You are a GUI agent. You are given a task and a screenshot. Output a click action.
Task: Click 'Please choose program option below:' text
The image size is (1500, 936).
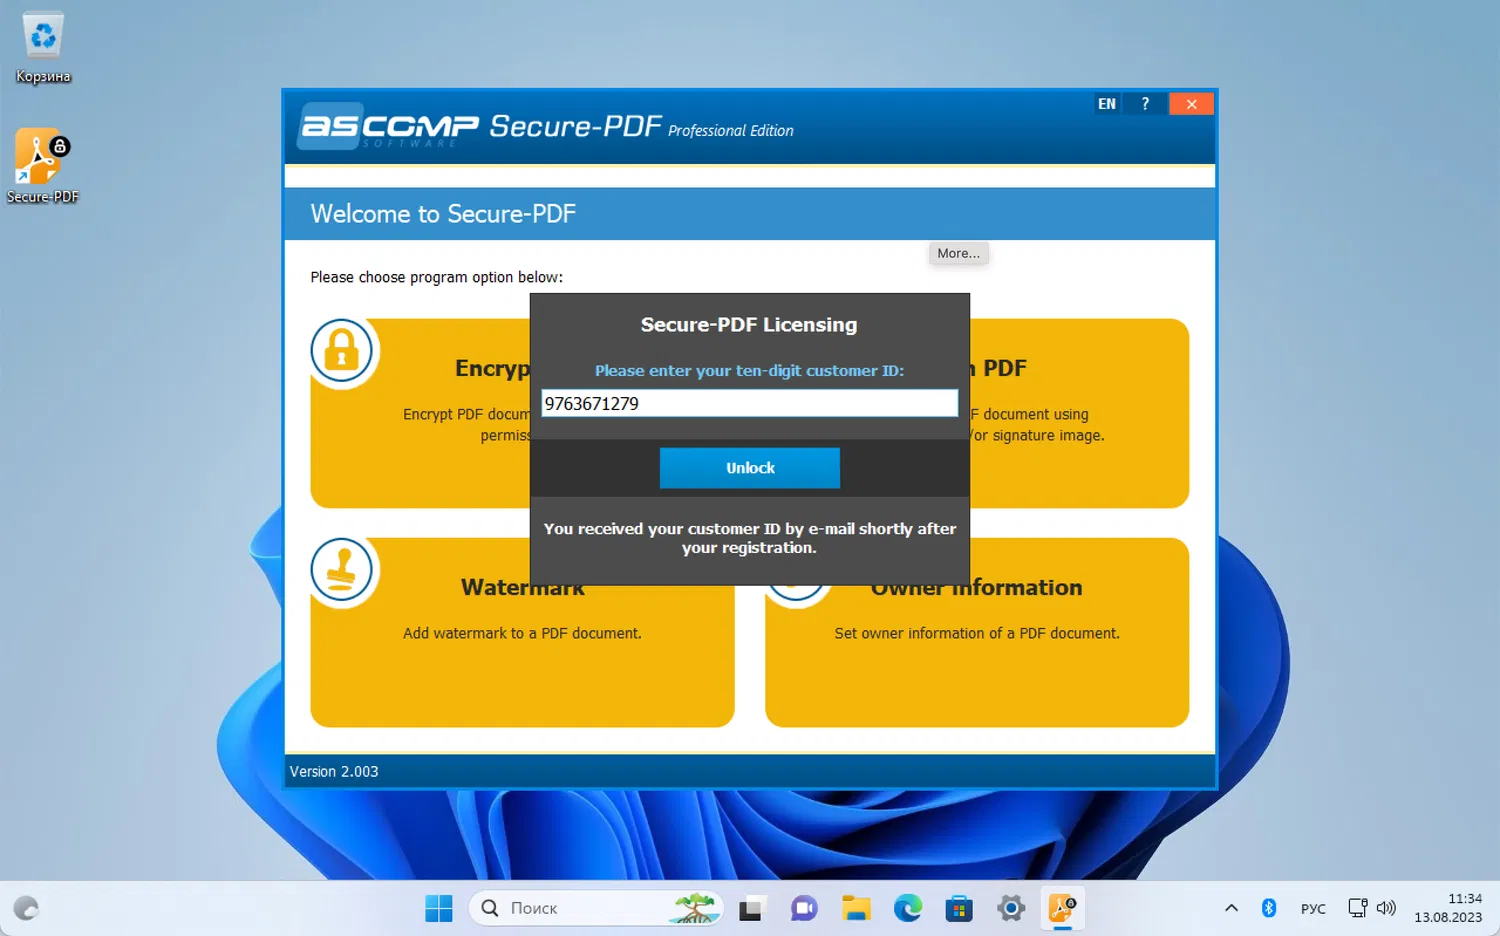(x=437, y=277)
